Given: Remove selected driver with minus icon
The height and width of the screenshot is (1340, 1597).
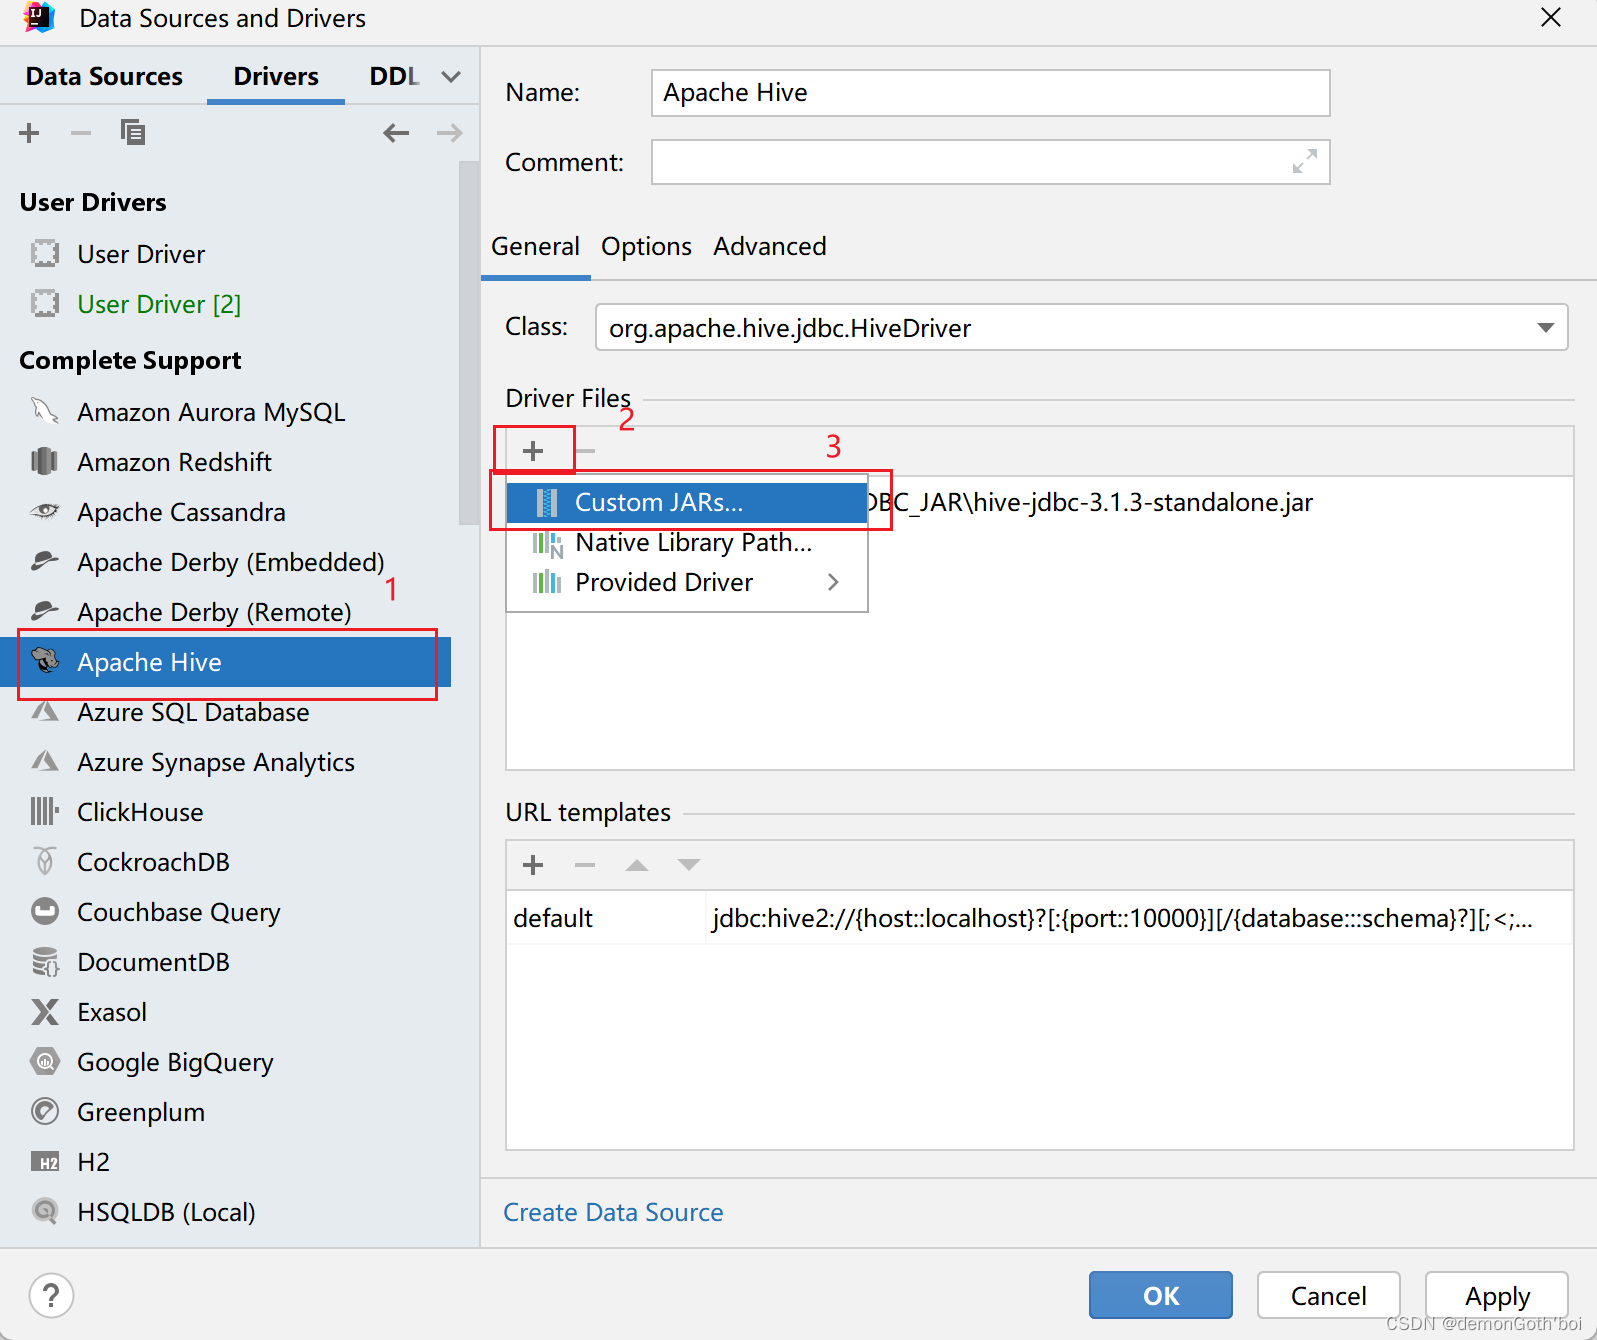Looking at the screenshot, I should [x=81, y=133].
